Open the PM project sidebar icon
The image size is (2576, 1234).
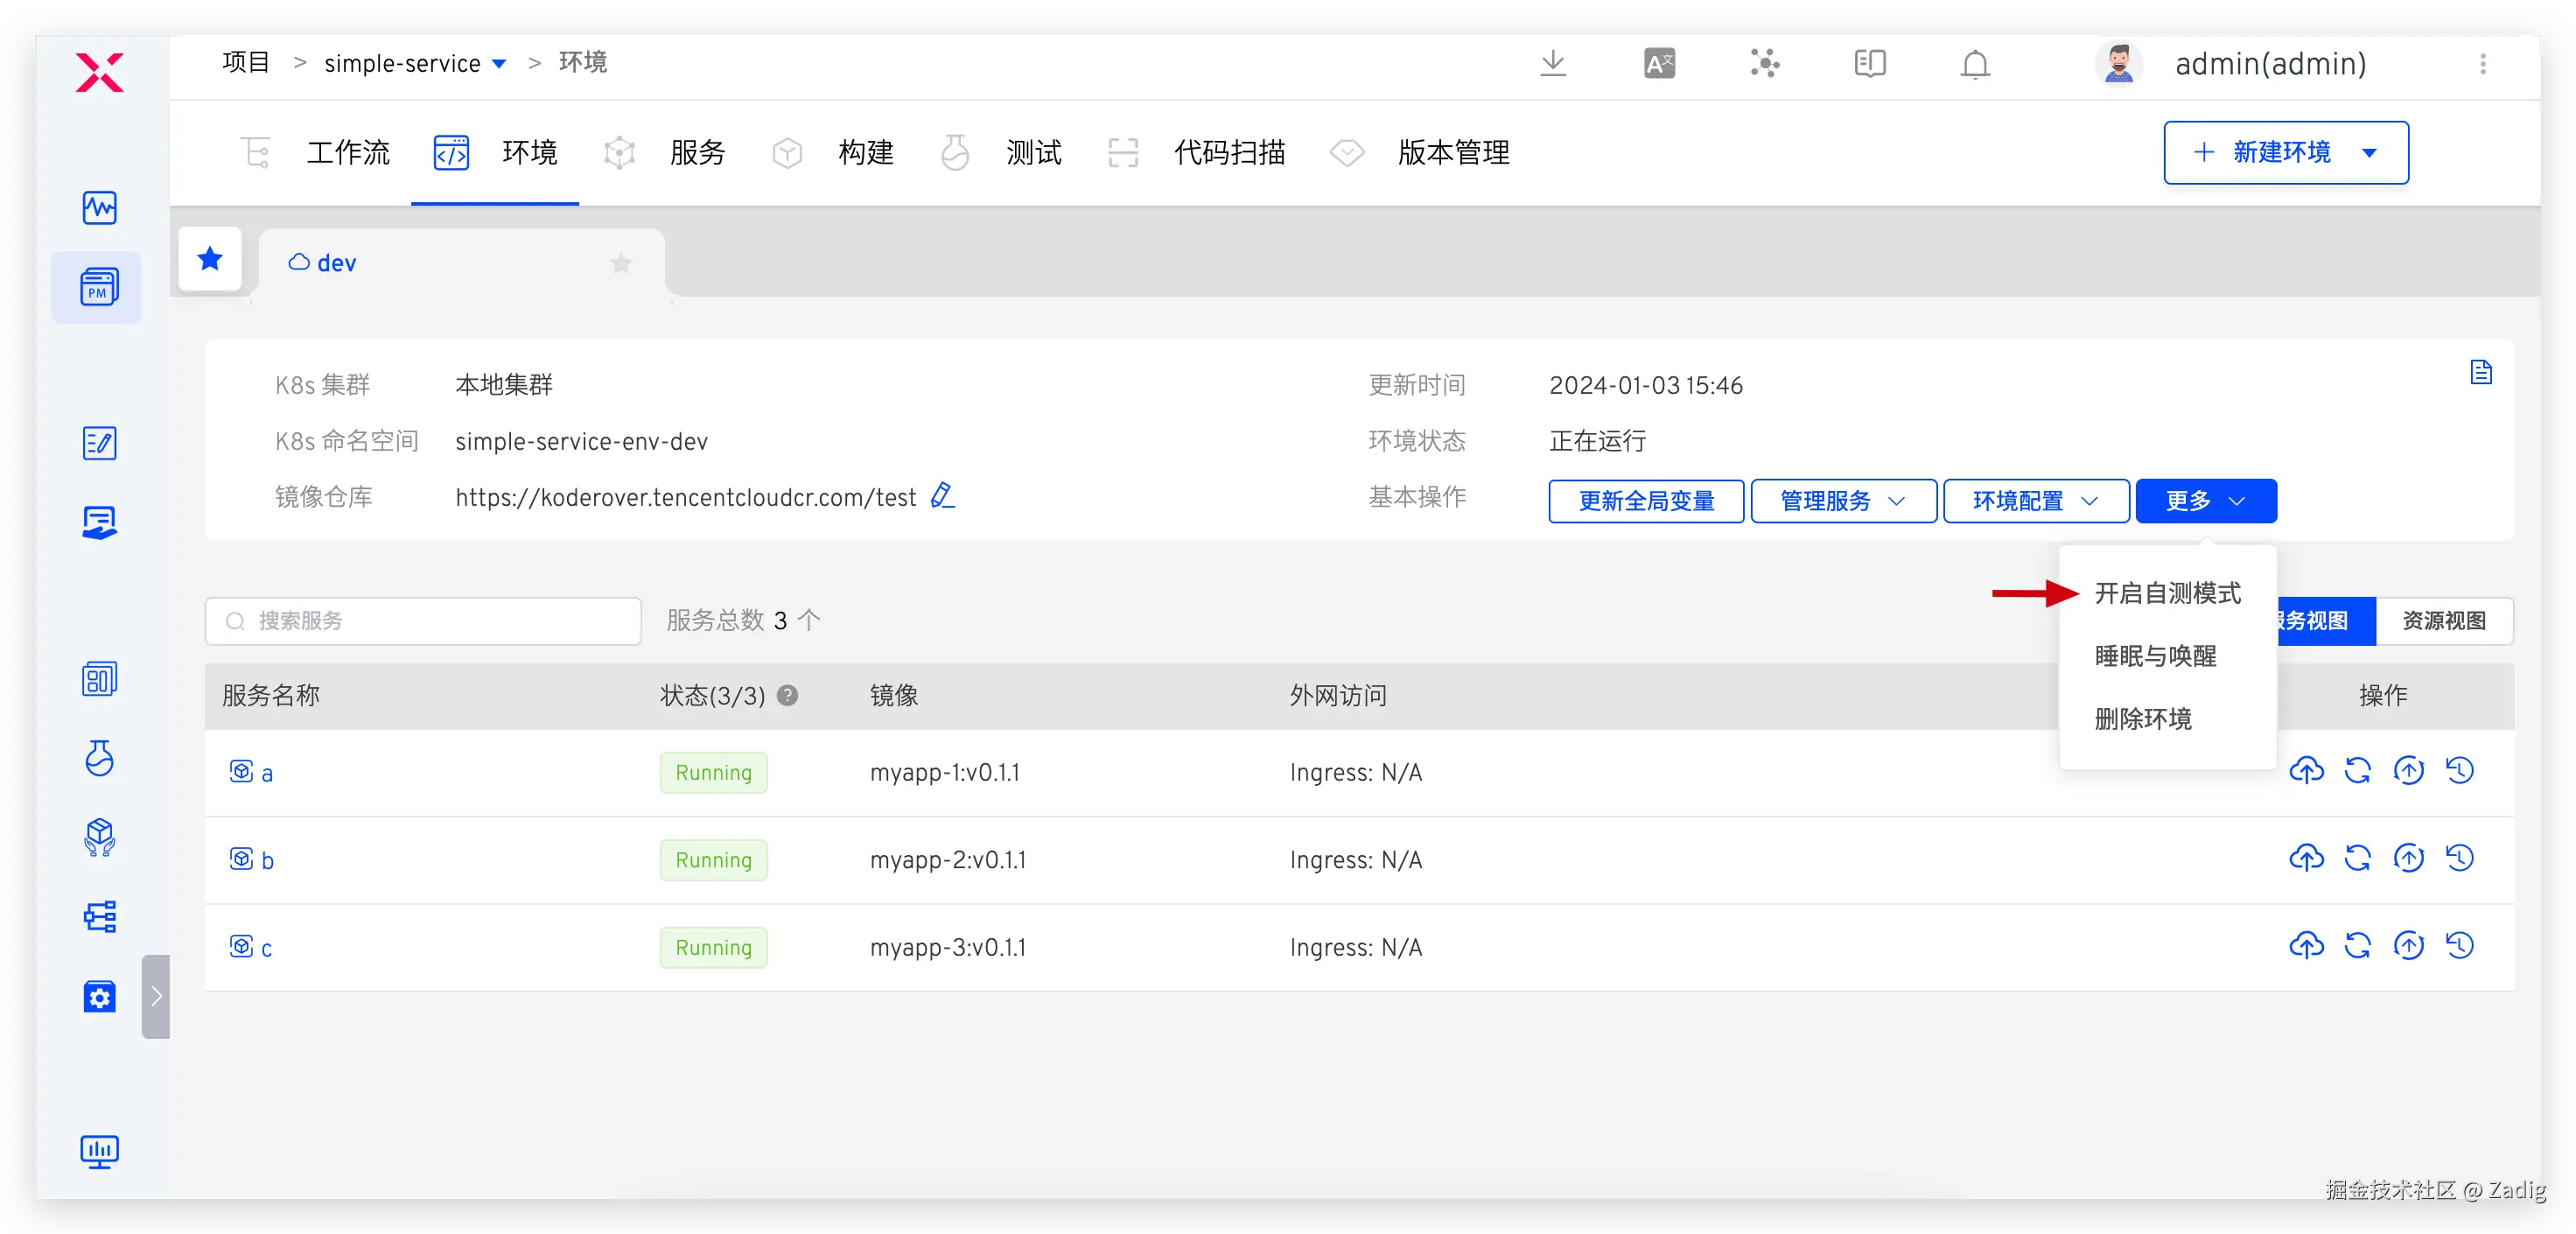tap(99, 287)
